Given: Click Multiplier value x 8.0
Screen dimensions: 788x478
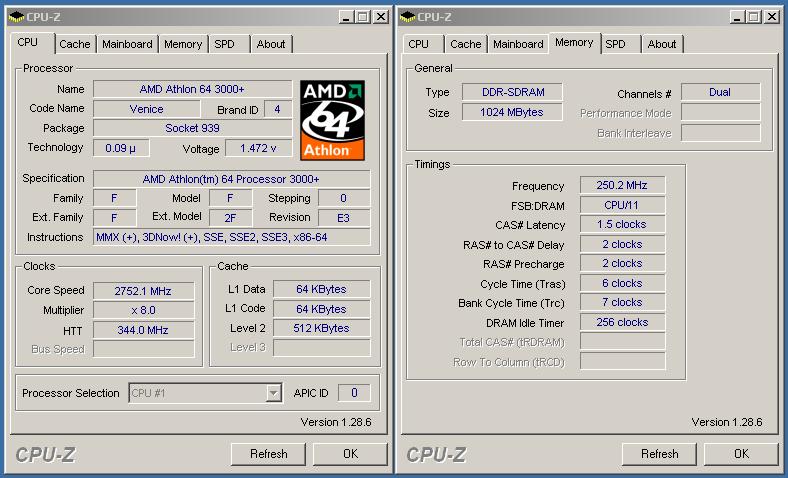Looking at the screenshot, I should tap(143, 310).
